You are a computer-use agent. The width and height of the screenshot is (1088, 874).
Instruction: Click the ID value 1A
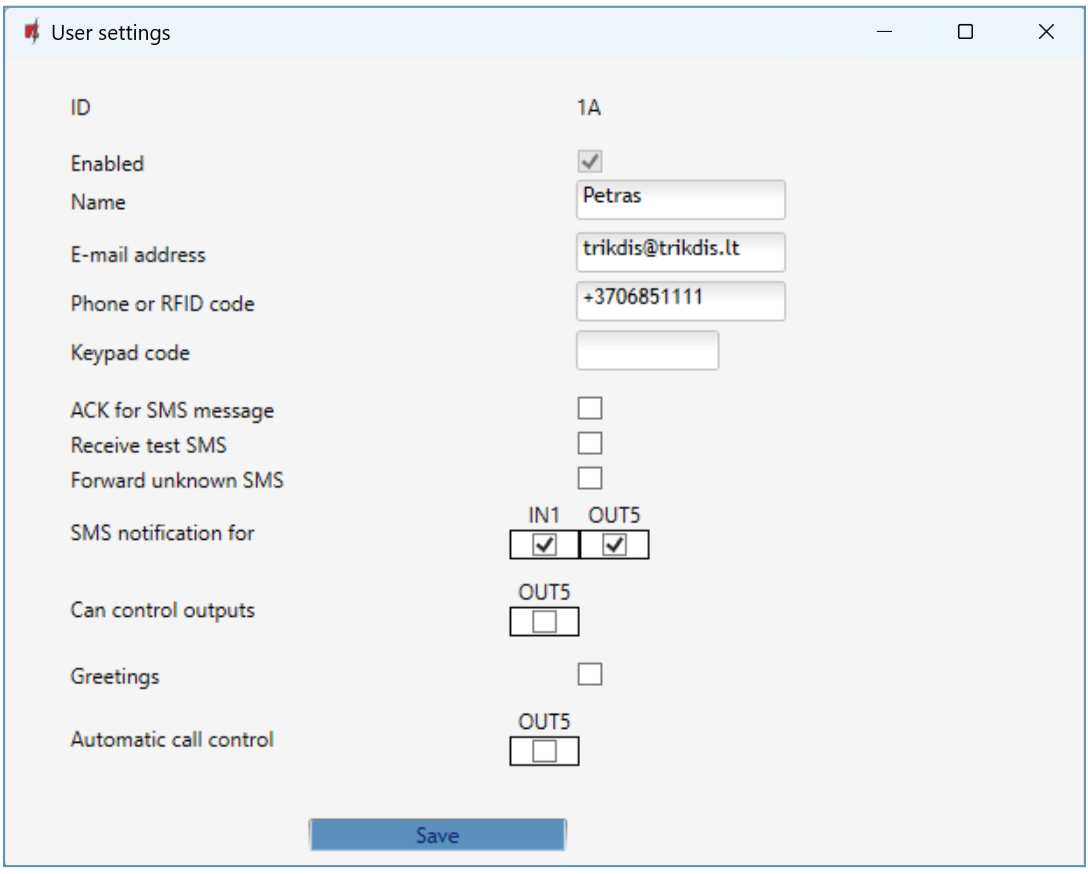tap(588, 108)
